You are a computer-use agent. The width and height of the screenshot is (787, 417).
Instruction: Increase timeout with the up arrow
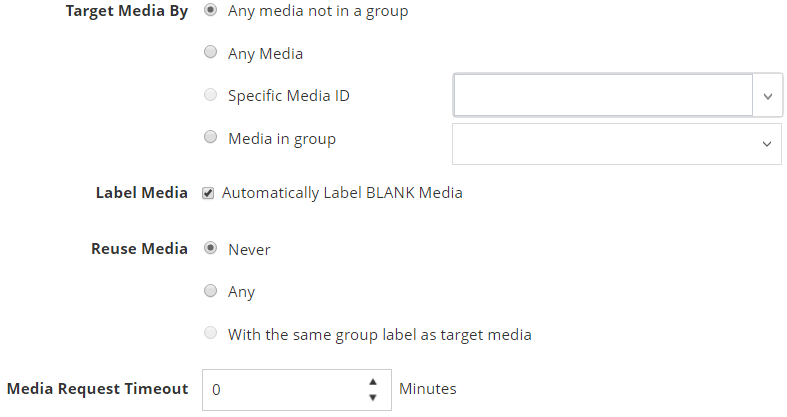click(x=372, y=381)
